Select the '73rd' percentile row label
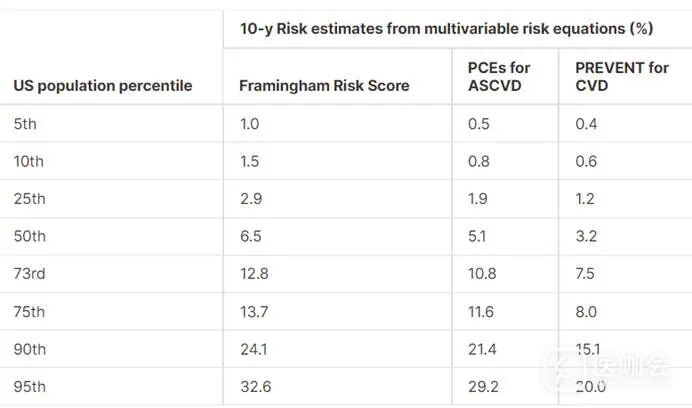692x408 pixels. click(30, 274)
